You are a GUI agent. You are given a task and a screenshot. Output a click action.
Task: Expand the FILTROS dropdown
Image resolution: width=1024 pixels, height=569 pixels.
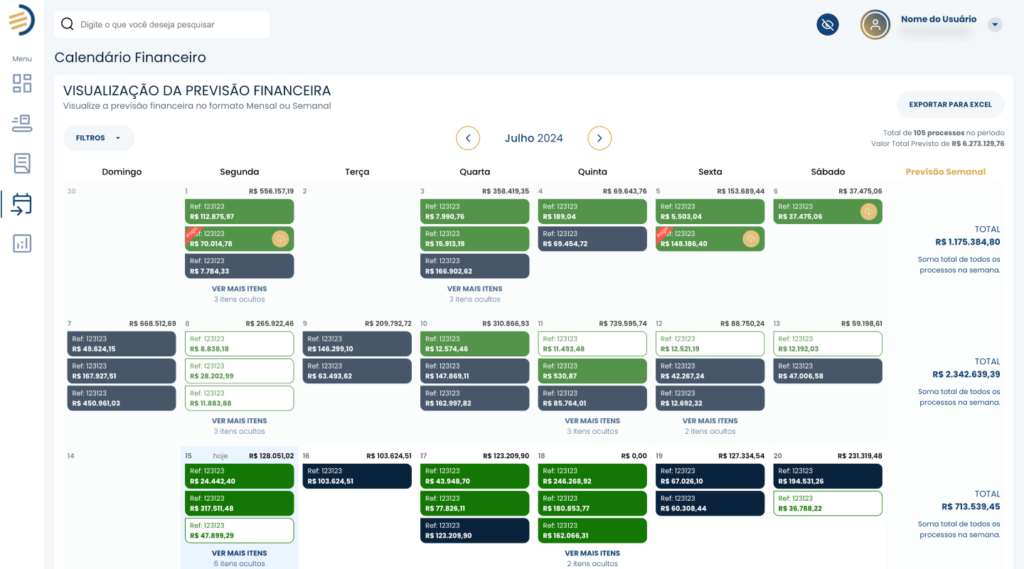click(x=98, y=138)
